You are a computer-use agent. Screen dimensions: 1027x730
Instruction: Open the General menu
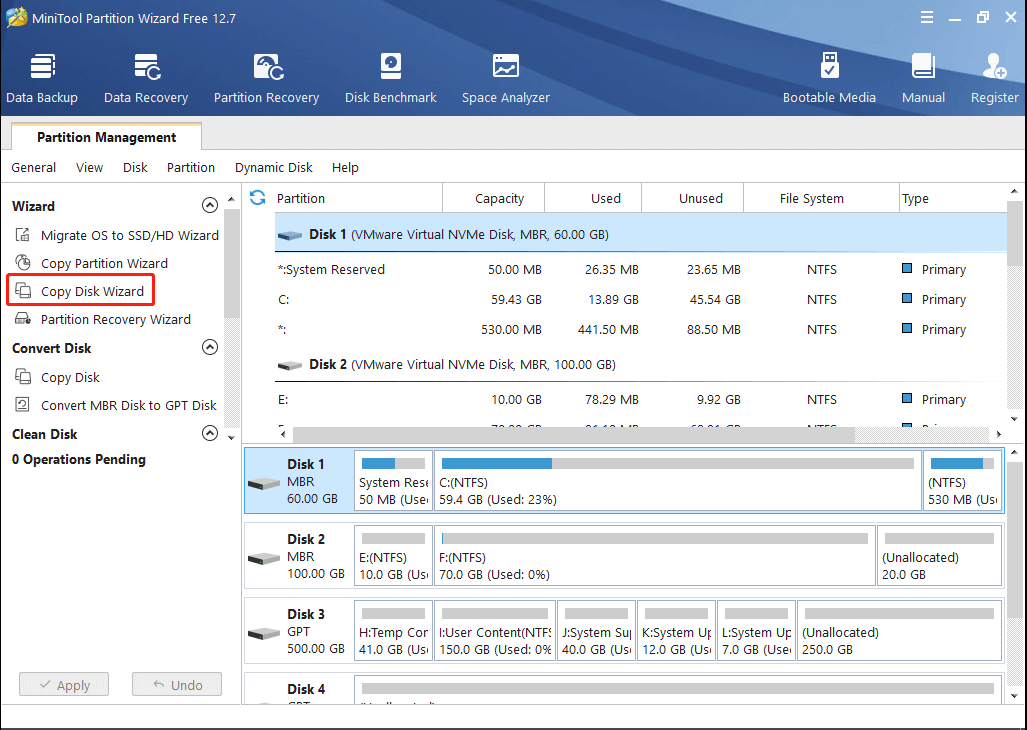pyautogui.click(x=33, y=168)
